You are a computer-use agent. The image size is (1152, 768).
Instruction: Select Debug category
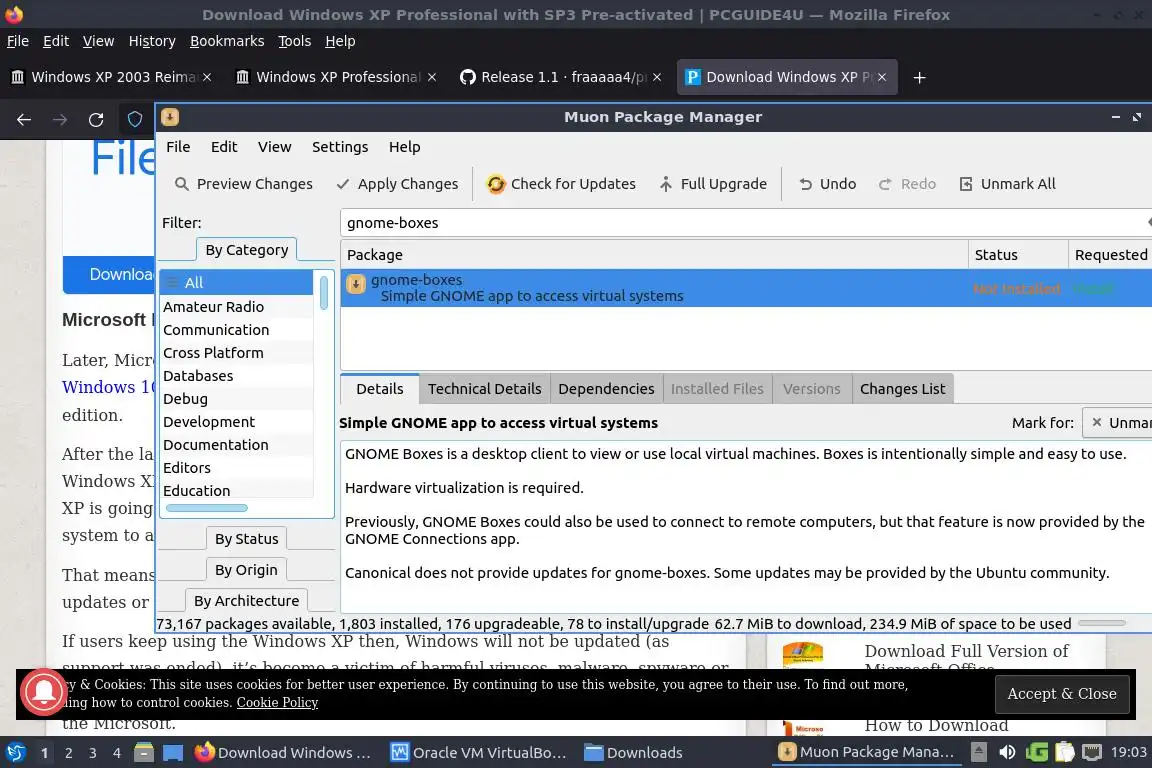pyautogui.click(x=237, y=398)
